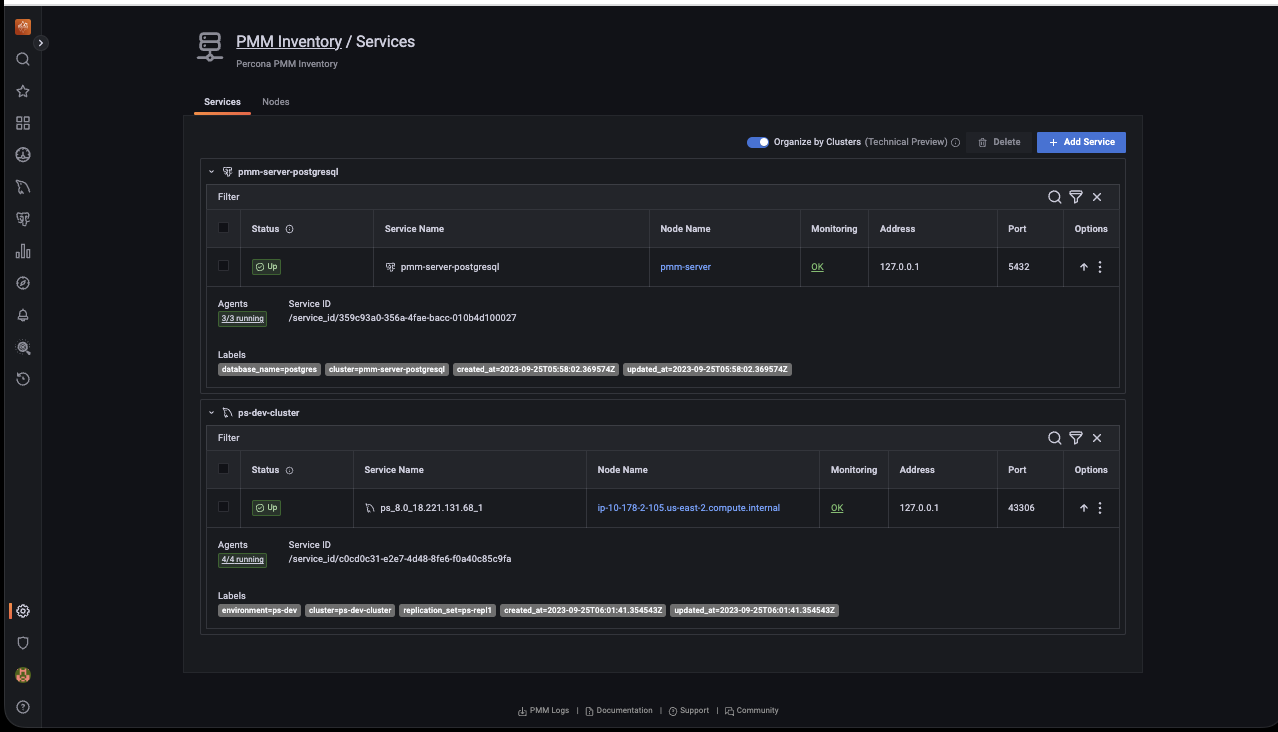The image size is (1278, 732).
Task: Click the search magnifier in ps-dev-cluster filter bar
Action: pyautogui.click(x=1054, y=438)
